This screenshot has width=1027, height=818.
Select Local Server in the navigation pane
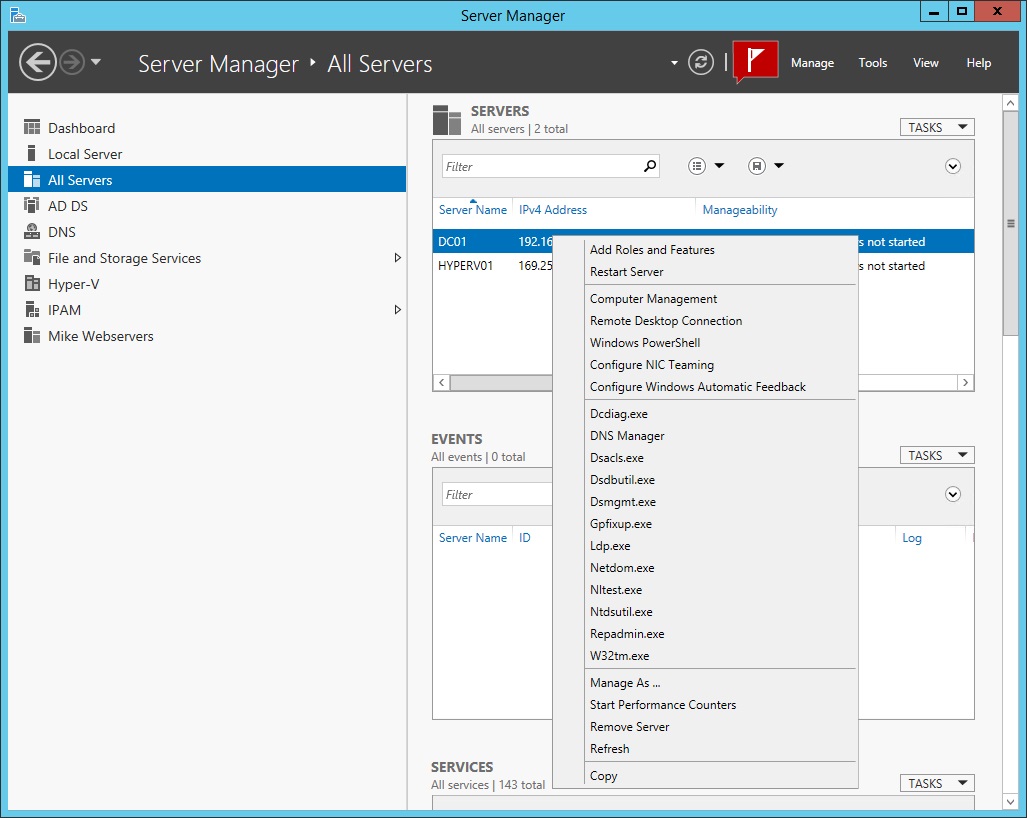(86, 153)
